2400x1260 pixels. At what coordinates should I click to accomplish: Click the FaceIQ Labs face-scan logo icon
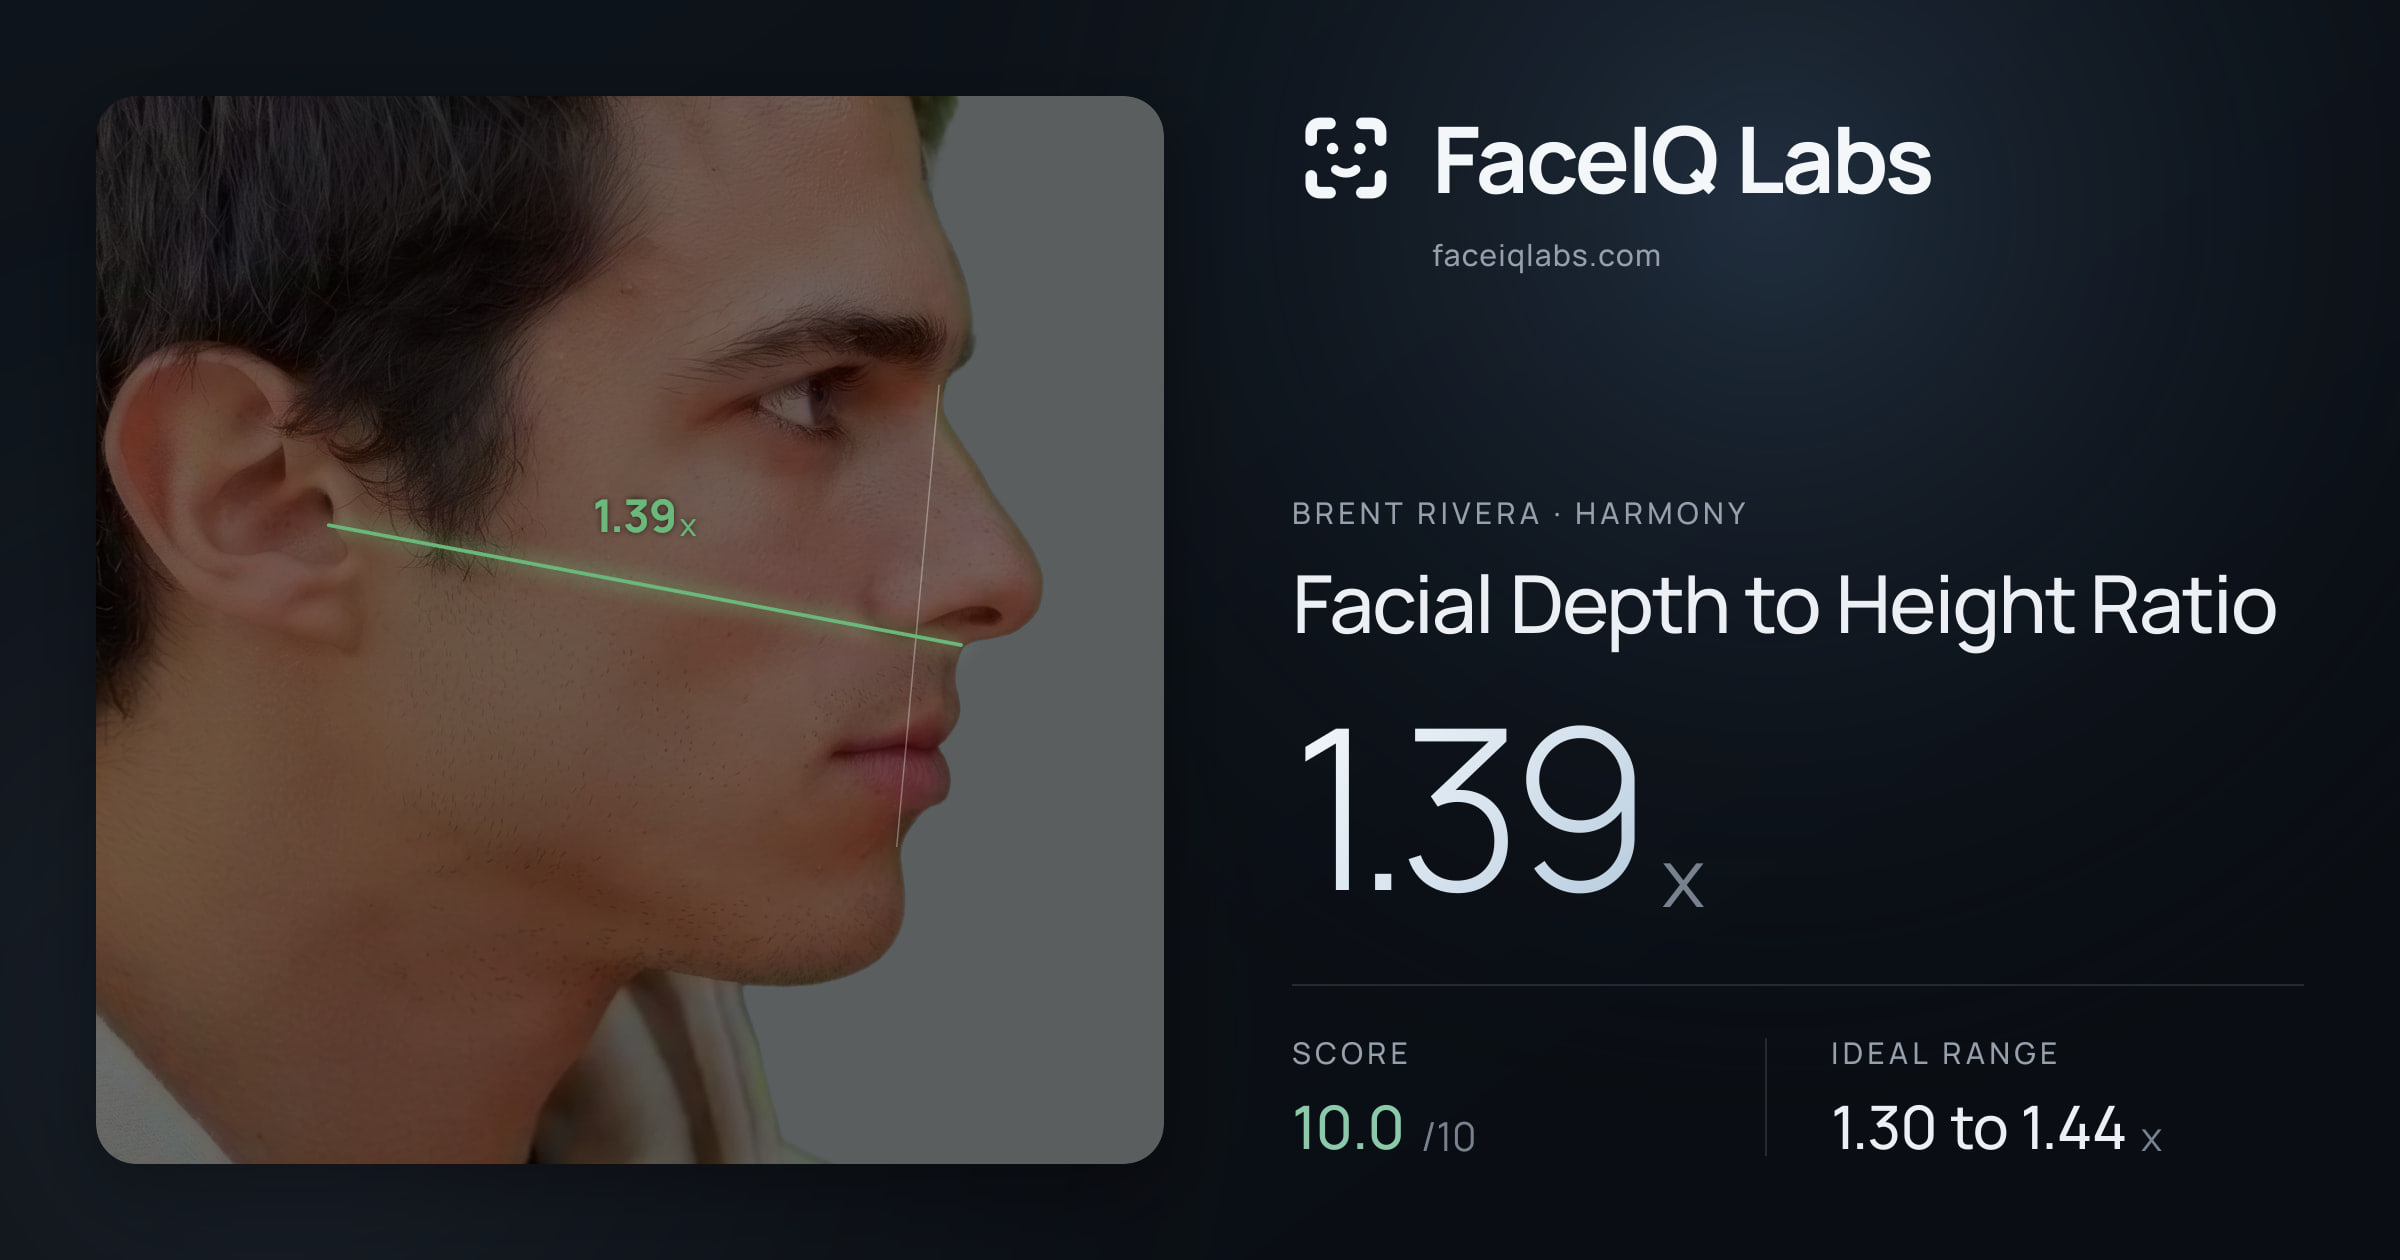pyautogui.click(x=1346, y=158)
